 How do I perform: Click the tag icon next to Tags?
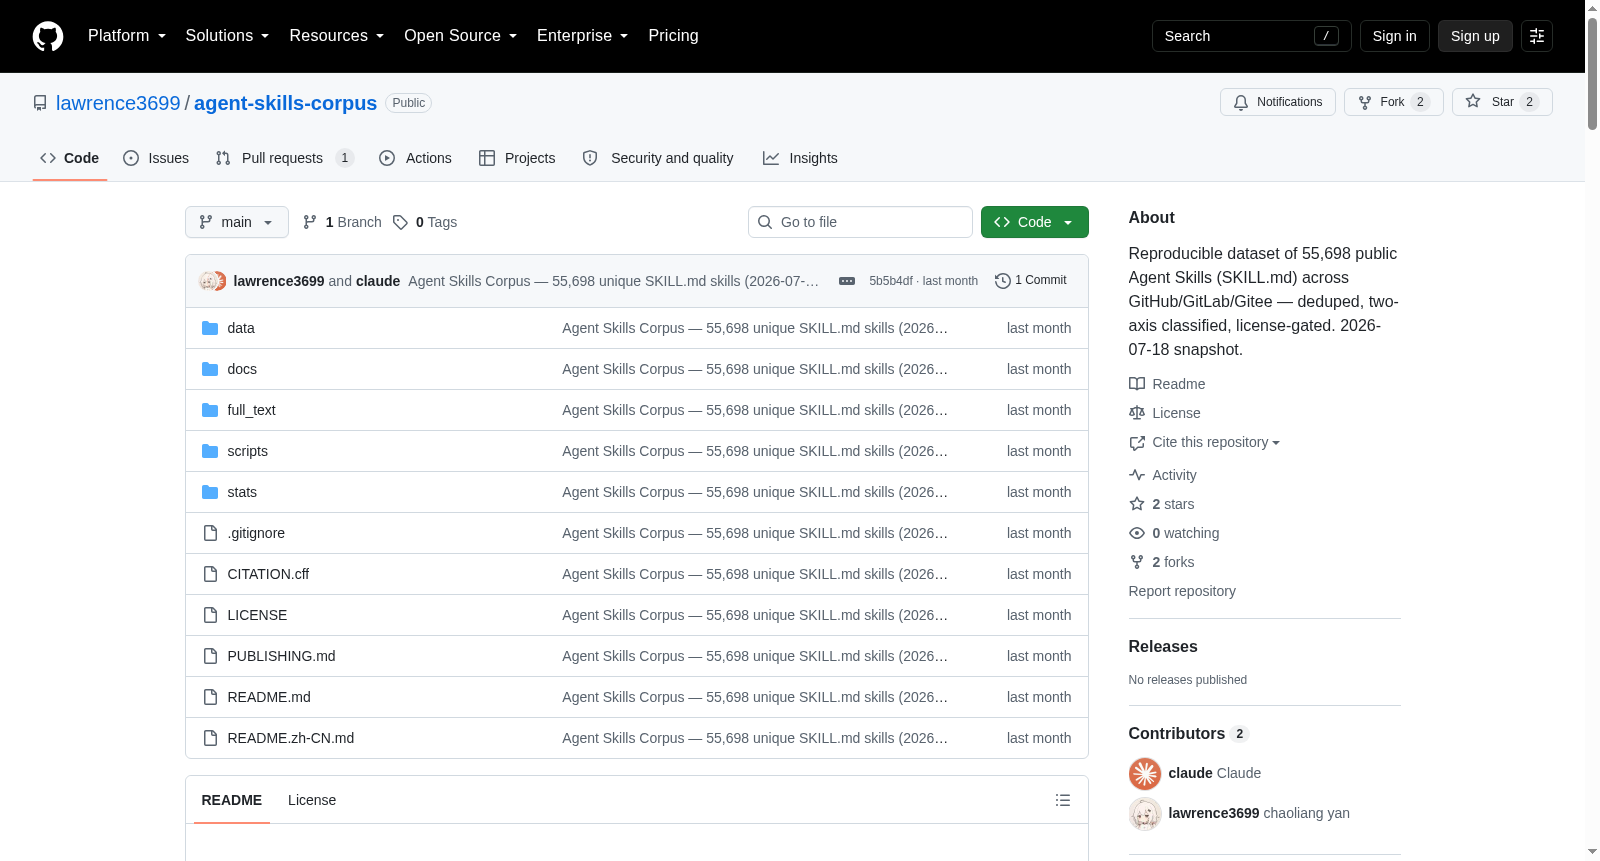pos(400,222)
